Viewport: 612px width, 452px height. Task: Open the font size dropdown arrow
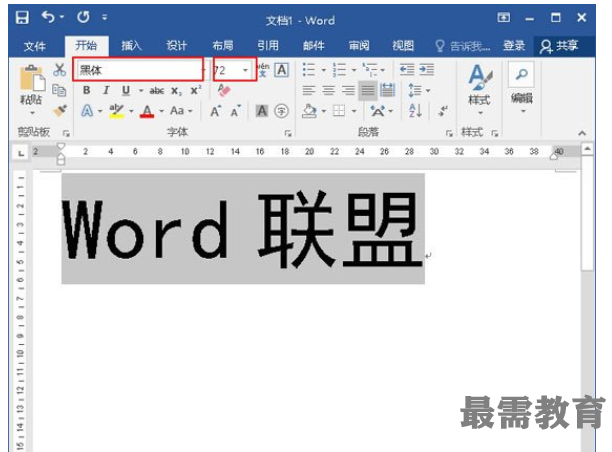tap(245, 70)
